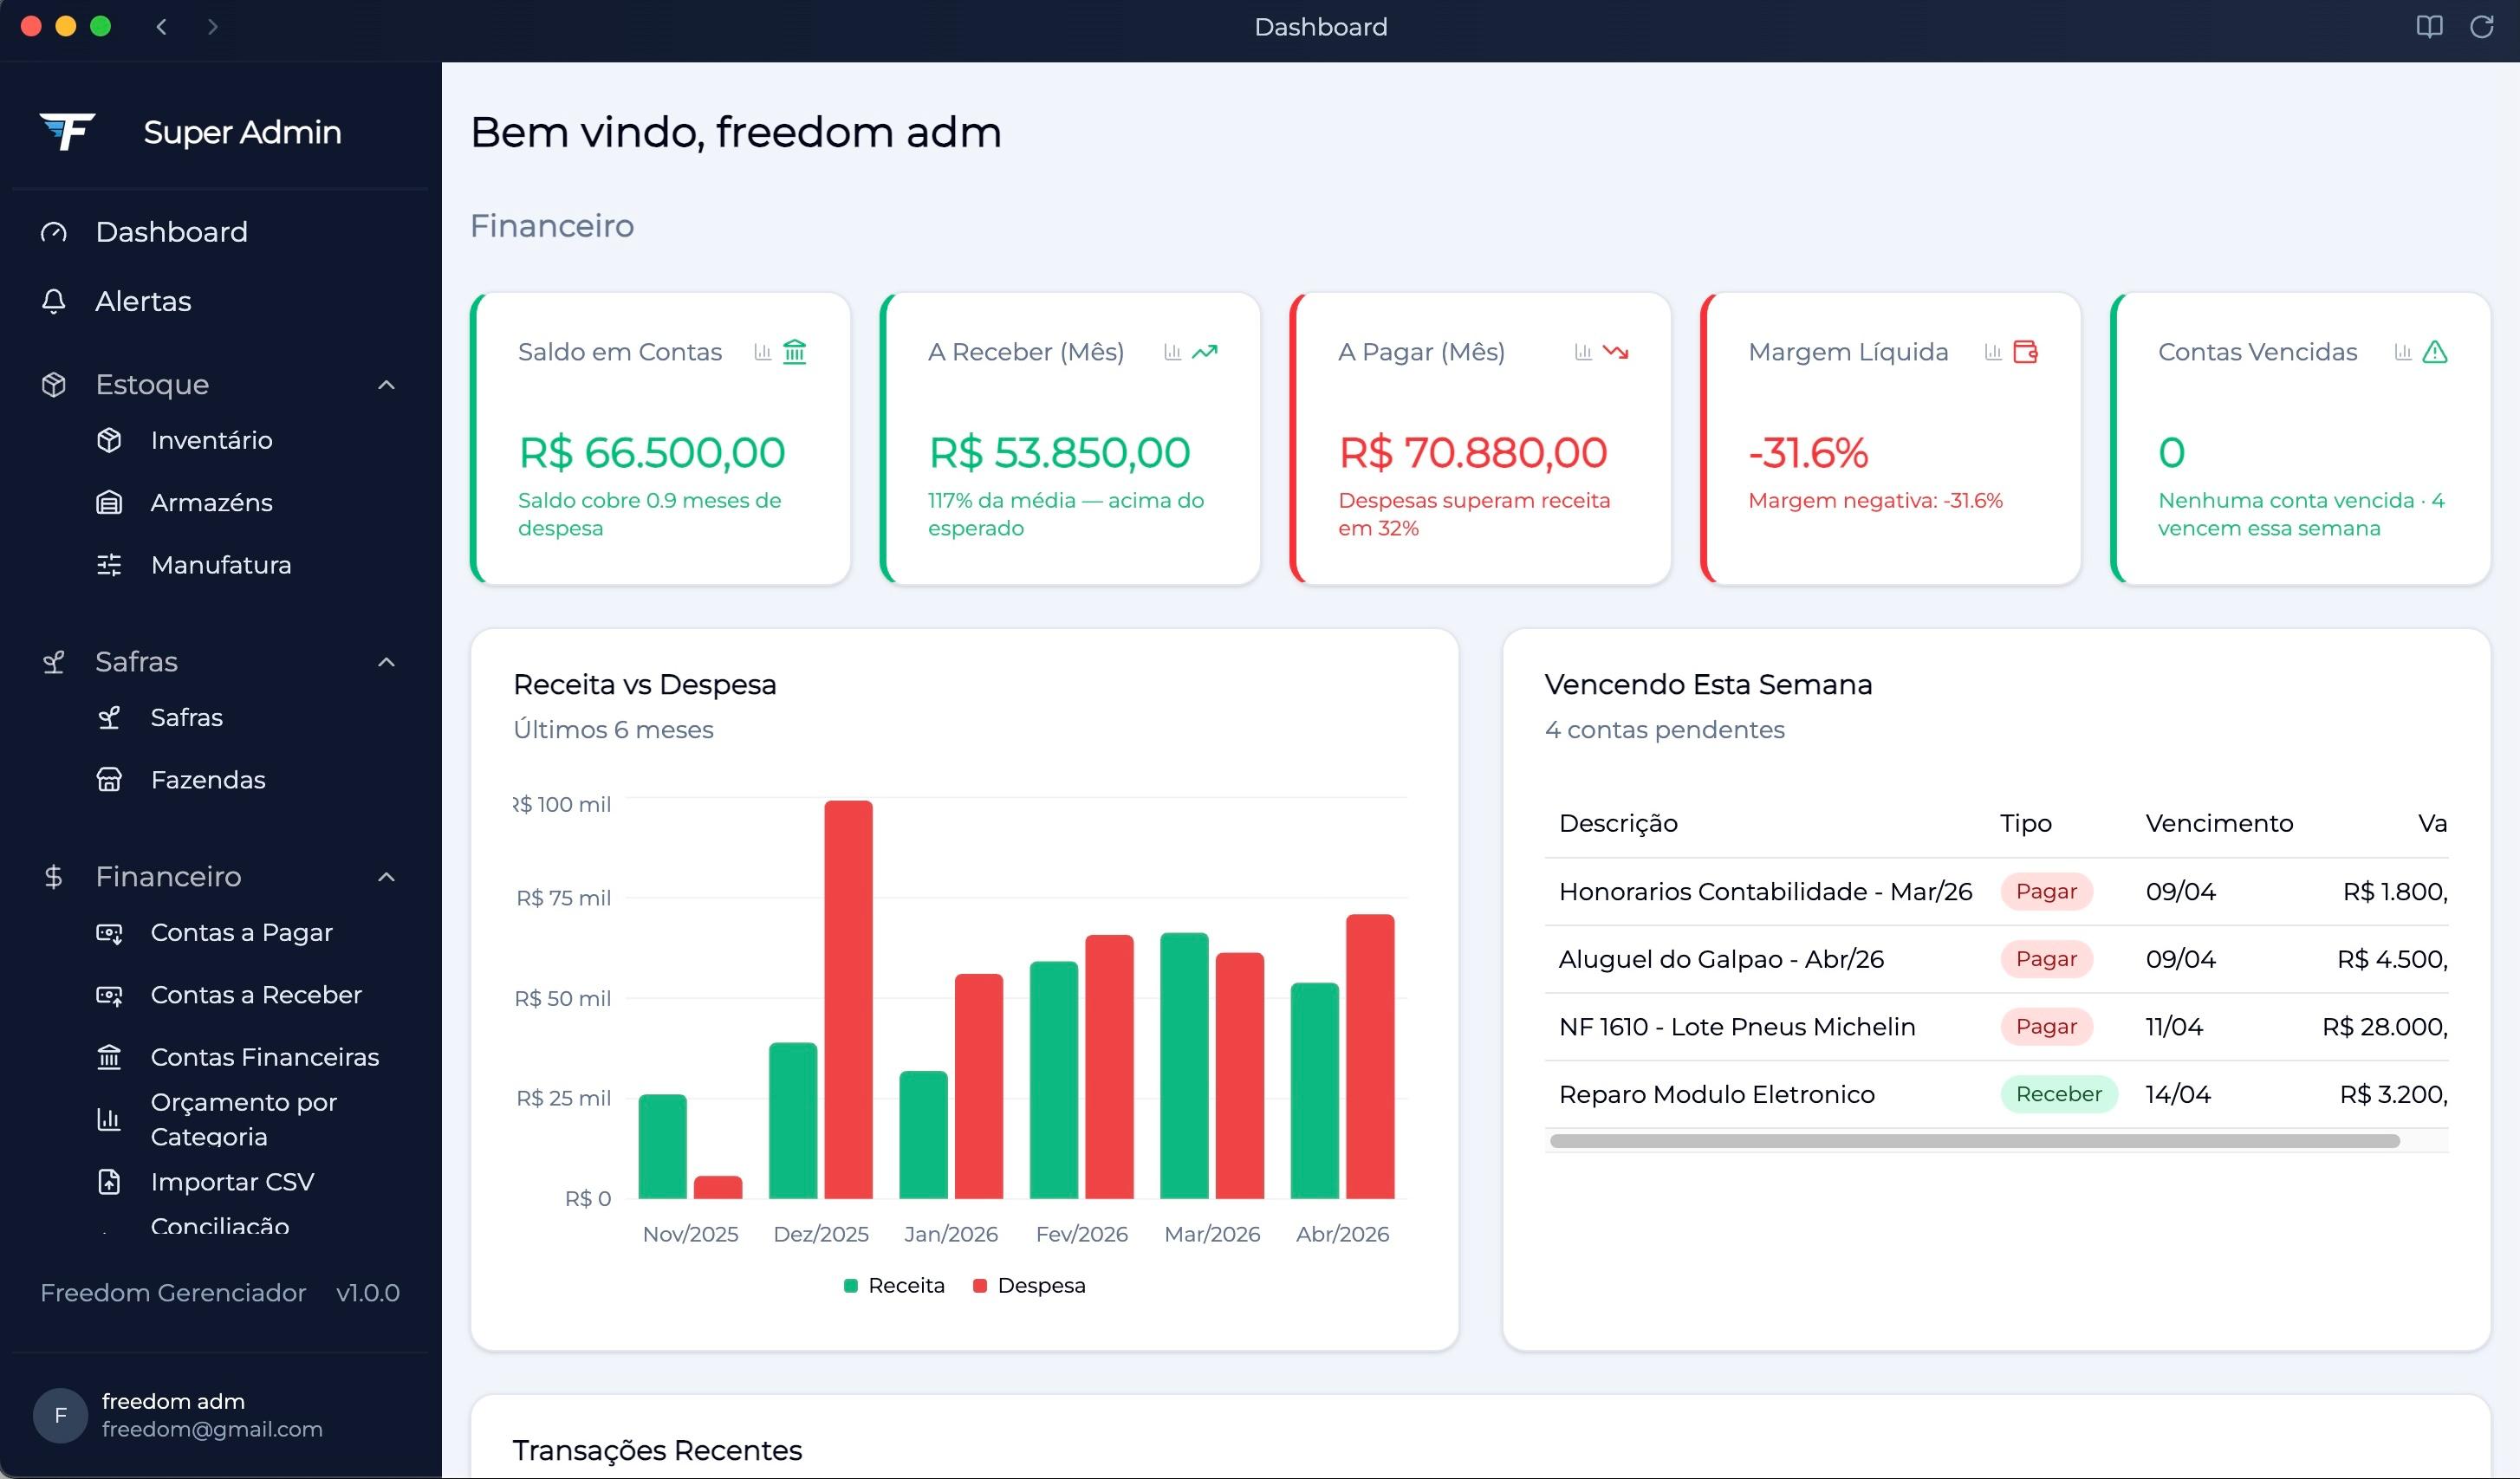Click the Manufatura sliders icon
Viewport: 2520px width, 1479px height.
[109, 565]
